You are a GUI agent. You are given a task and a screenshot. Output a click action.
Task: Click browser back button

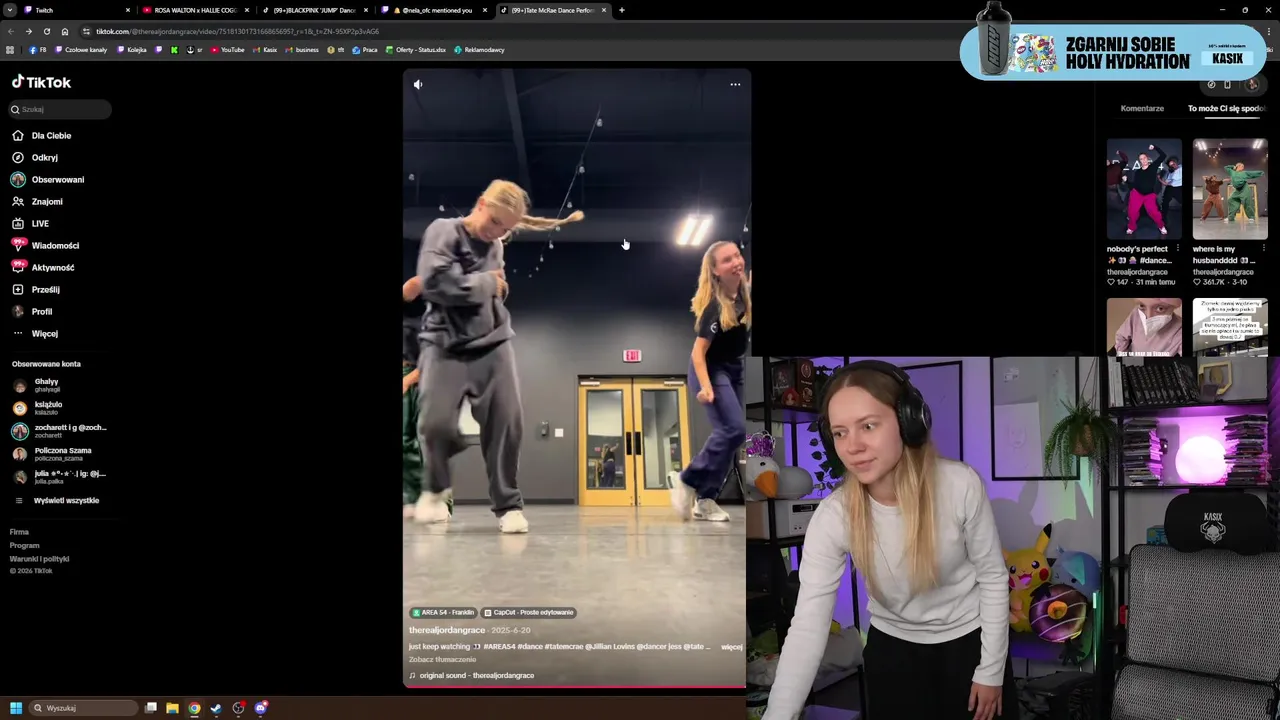(x=11, y=31)
